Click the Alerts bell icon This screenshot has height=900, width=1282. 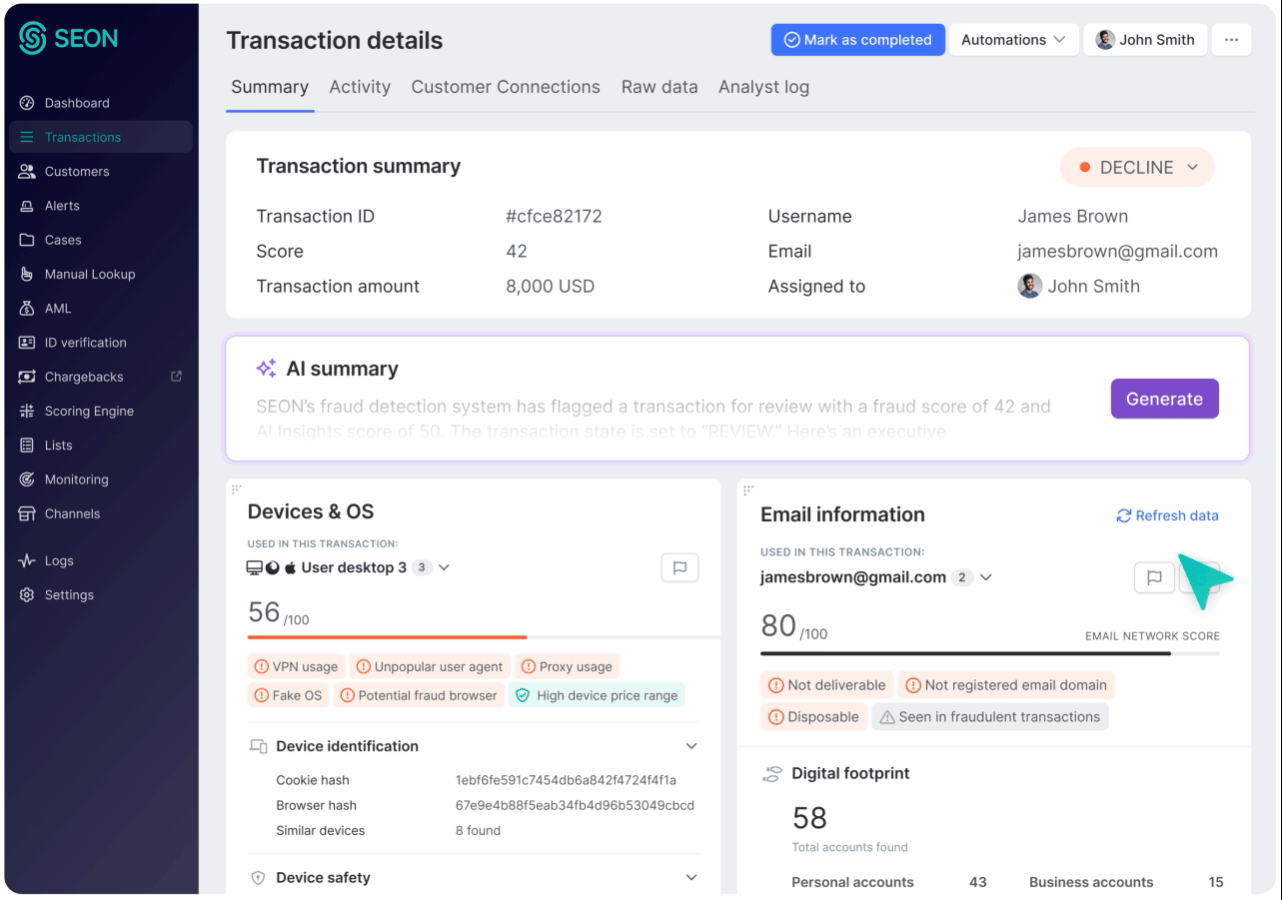click(x=27, y=206)
